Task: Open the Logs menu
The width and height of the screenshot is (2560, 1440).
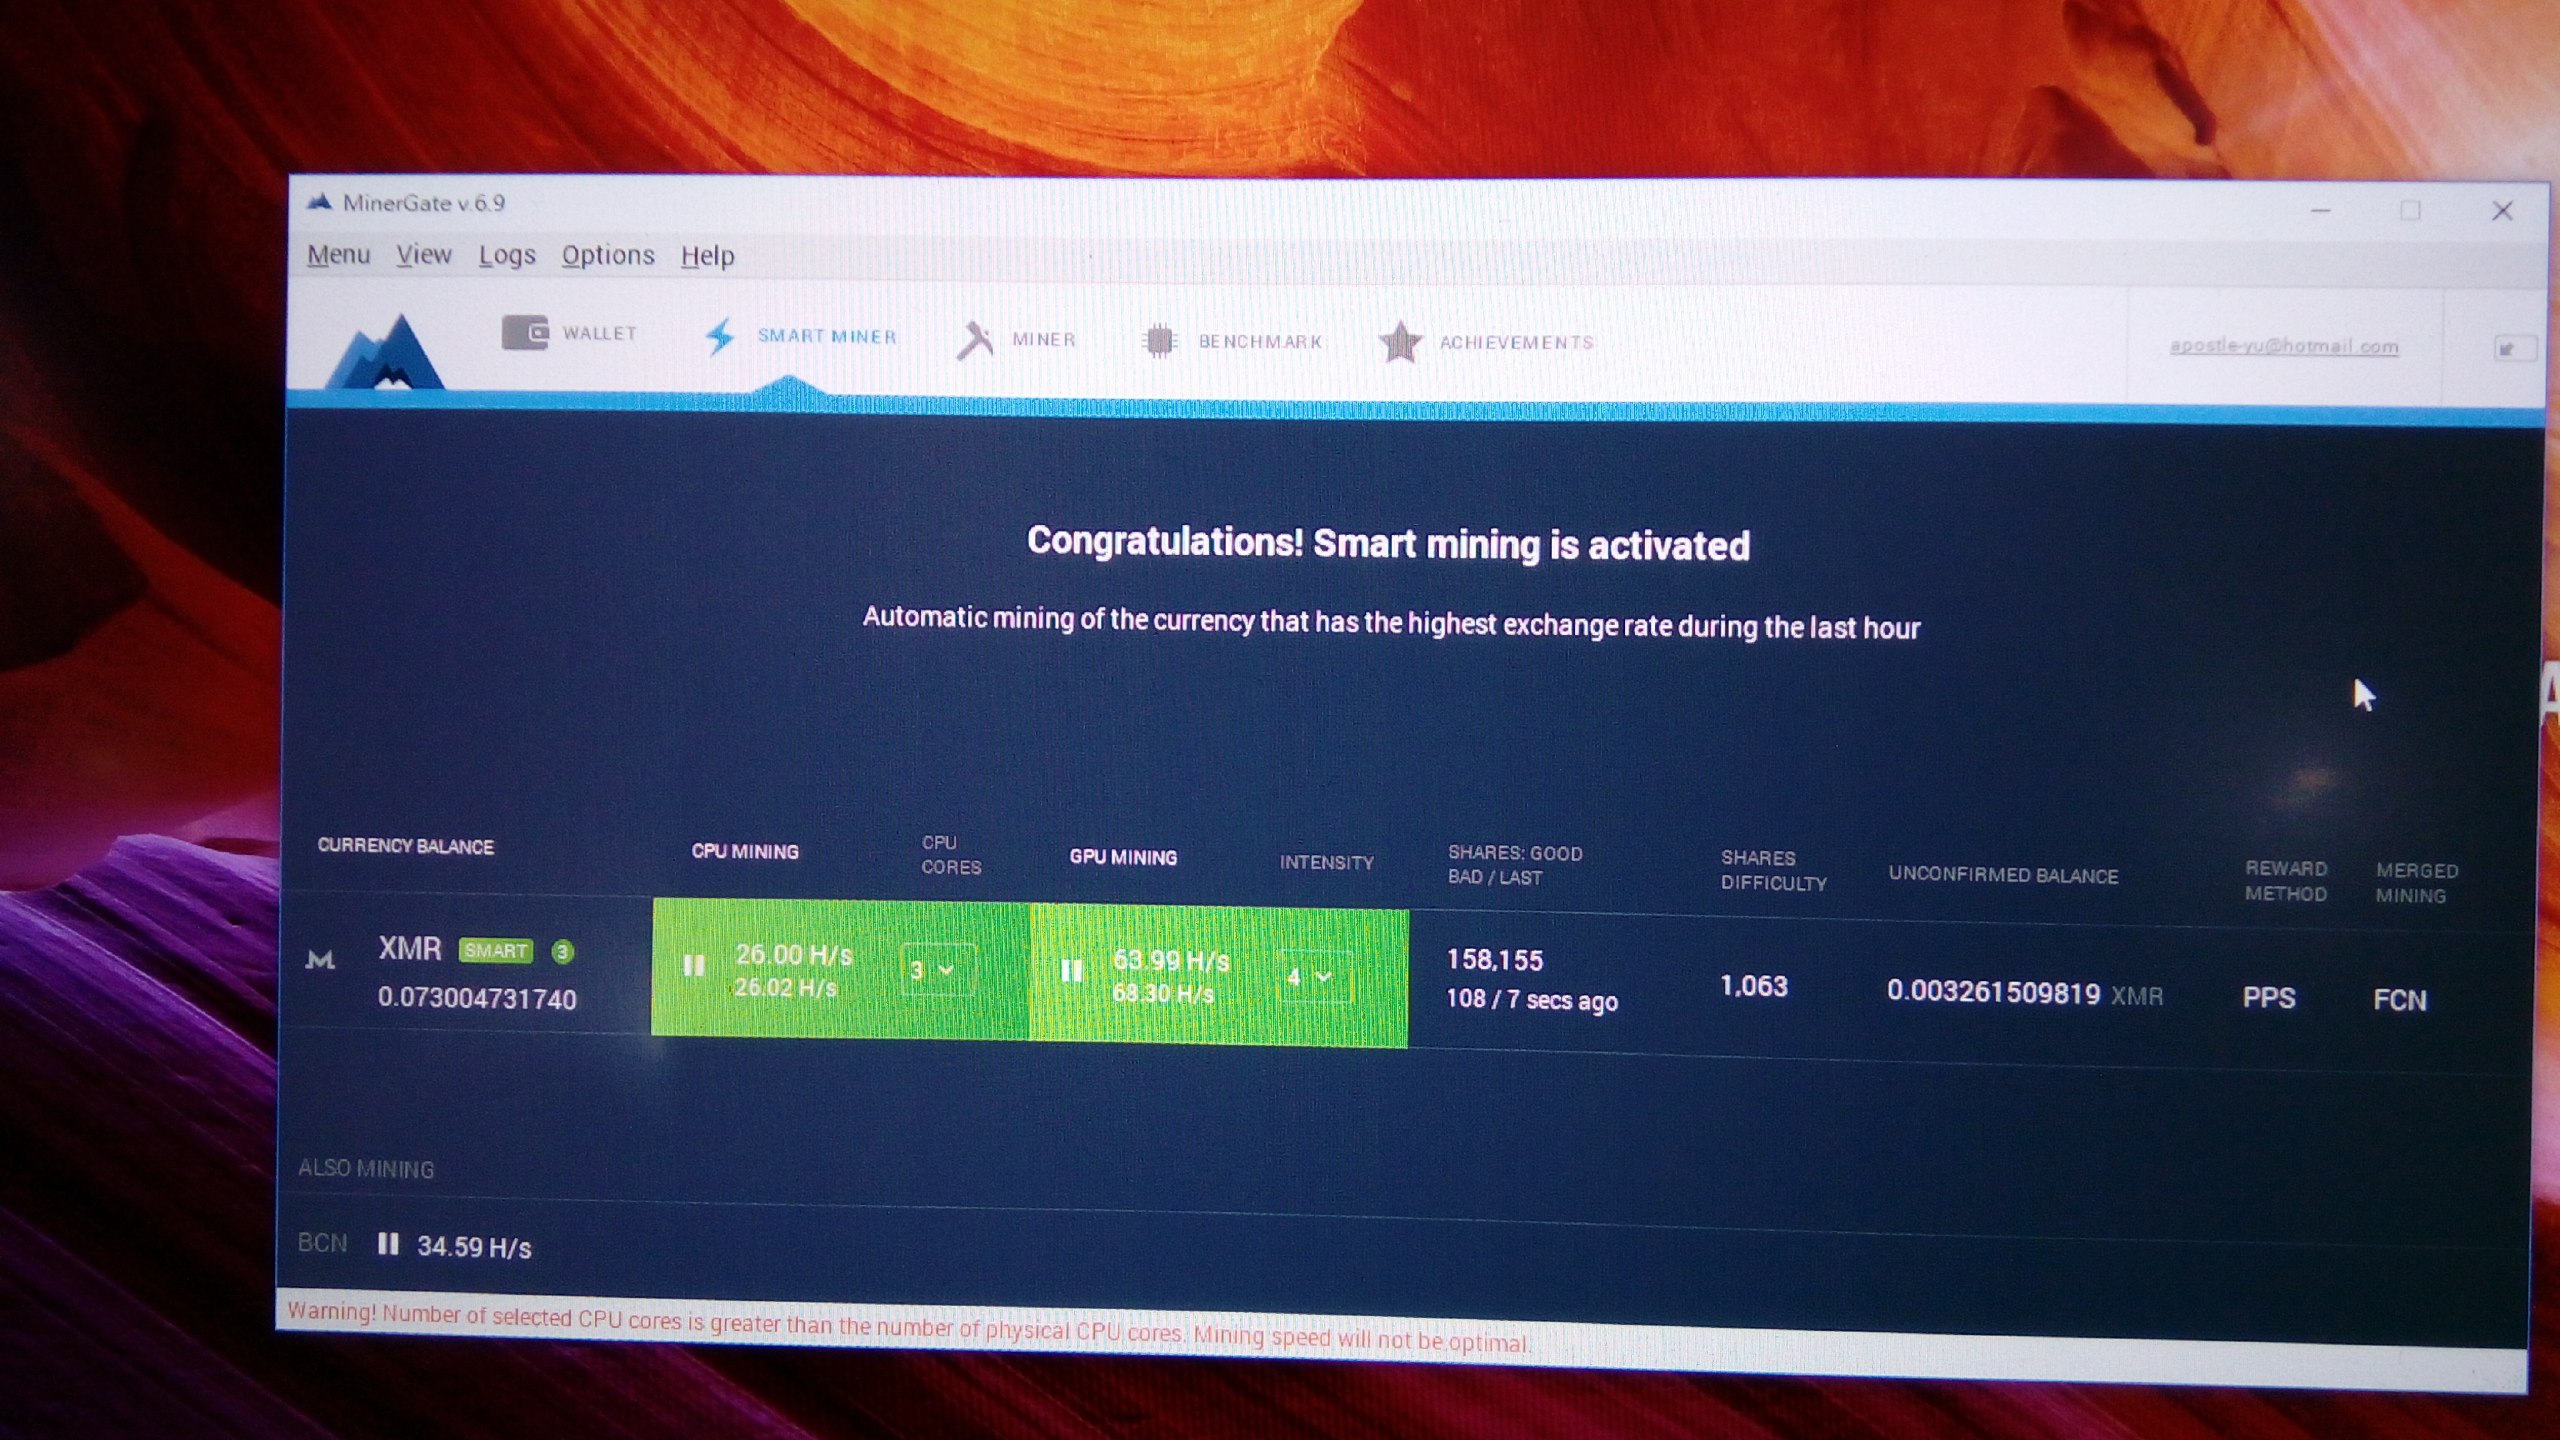Action: (x=507, y=256)
